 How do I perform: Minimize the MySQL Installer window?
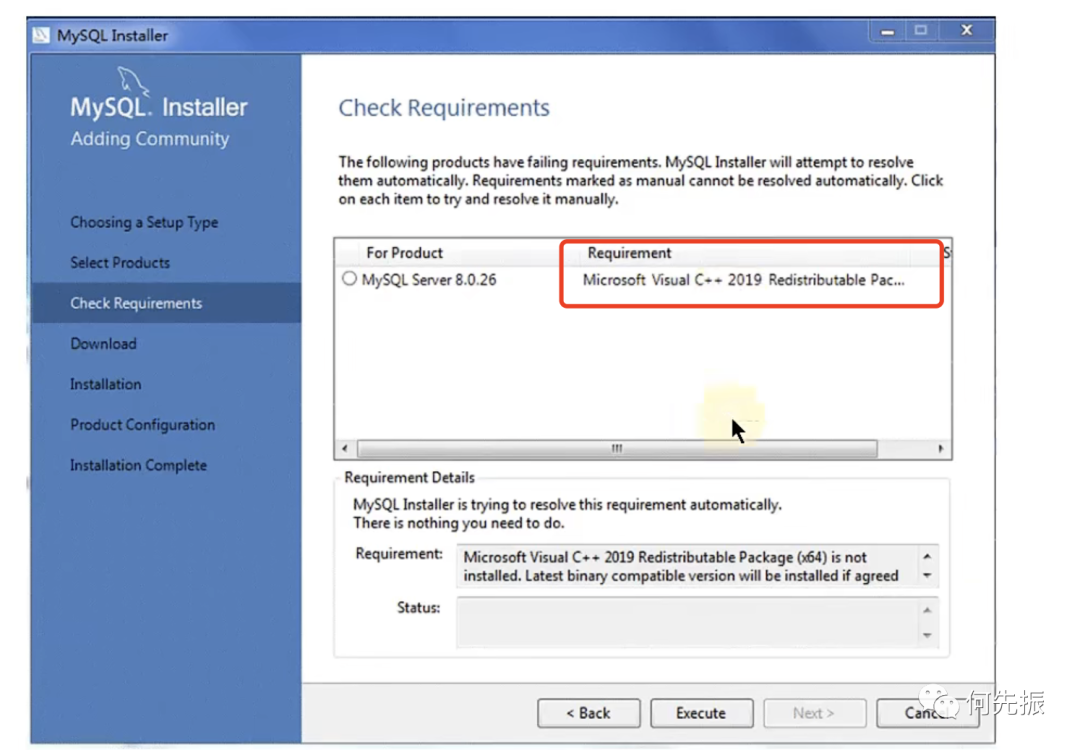(x=887, y=31)
